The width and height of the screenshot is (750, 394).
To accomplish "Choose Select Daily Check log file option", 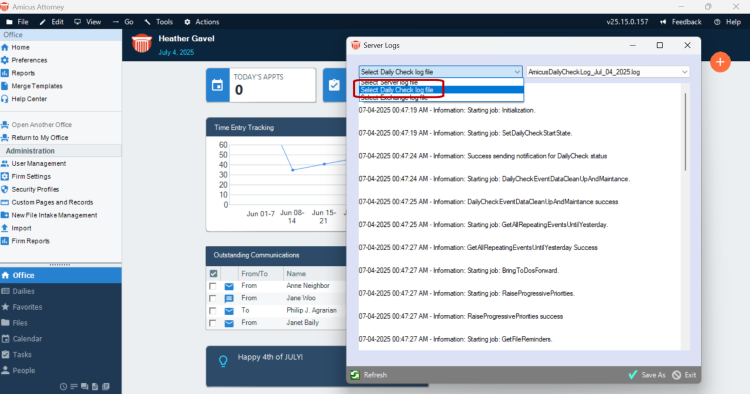I will 441,90.
